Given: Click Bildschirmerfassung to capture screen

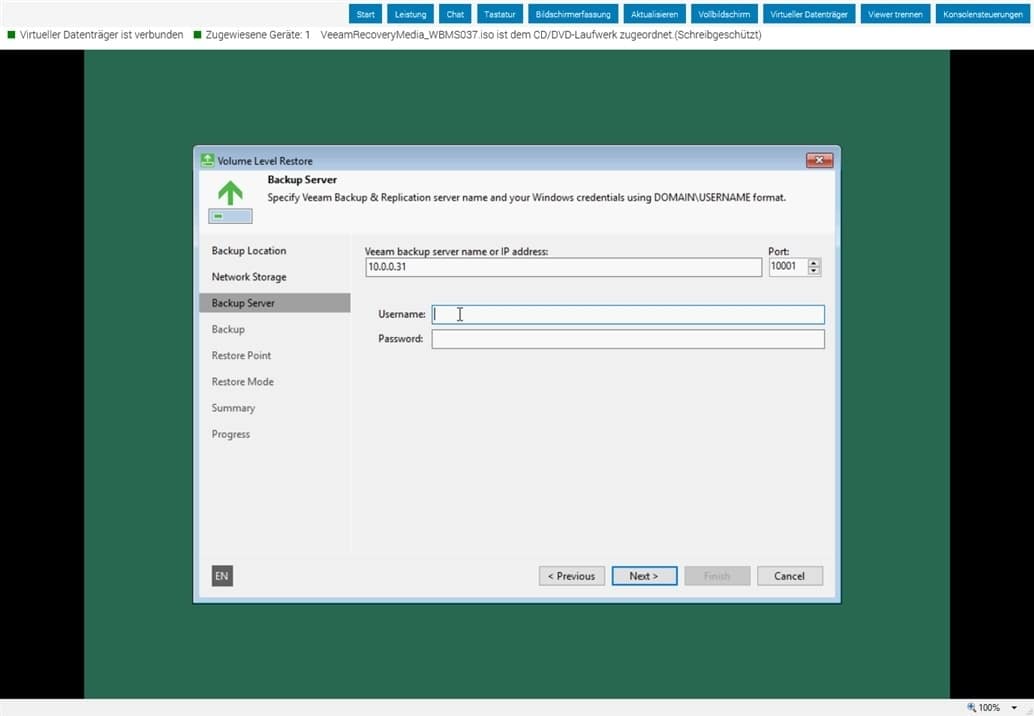Looking at the screenshot, I should point(573,14).
